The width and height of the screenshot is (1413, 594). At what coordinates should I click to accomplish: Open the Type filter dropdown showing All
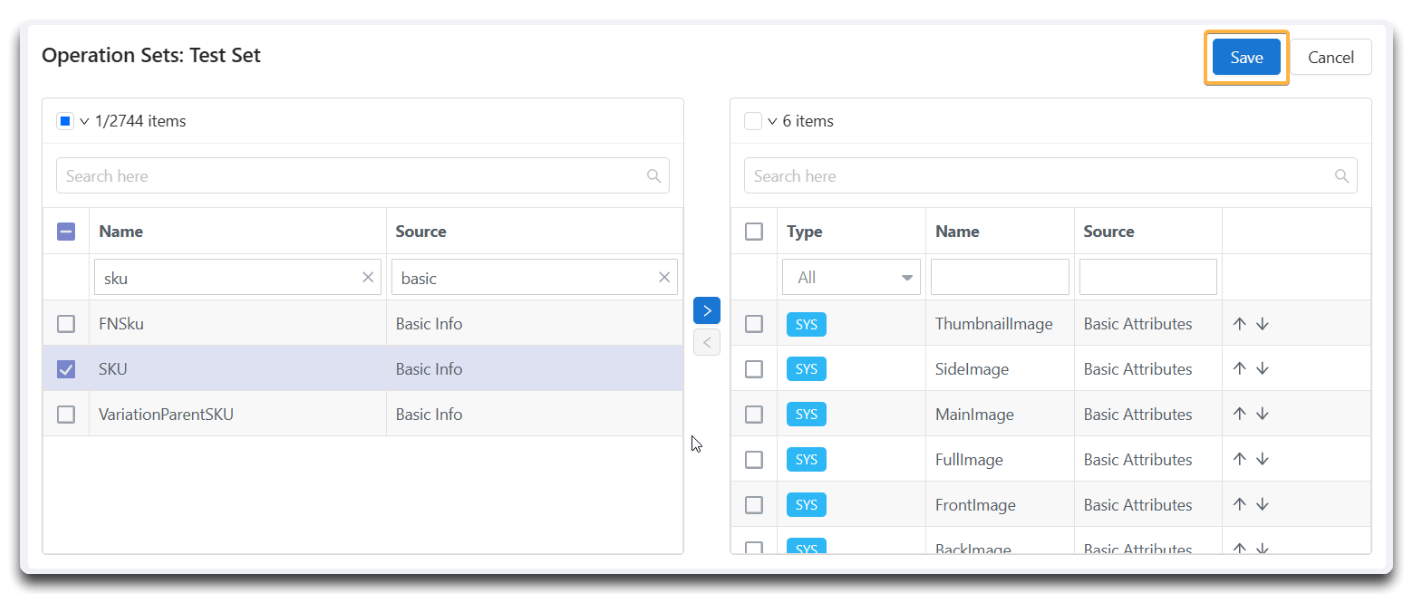click(851, 278)
